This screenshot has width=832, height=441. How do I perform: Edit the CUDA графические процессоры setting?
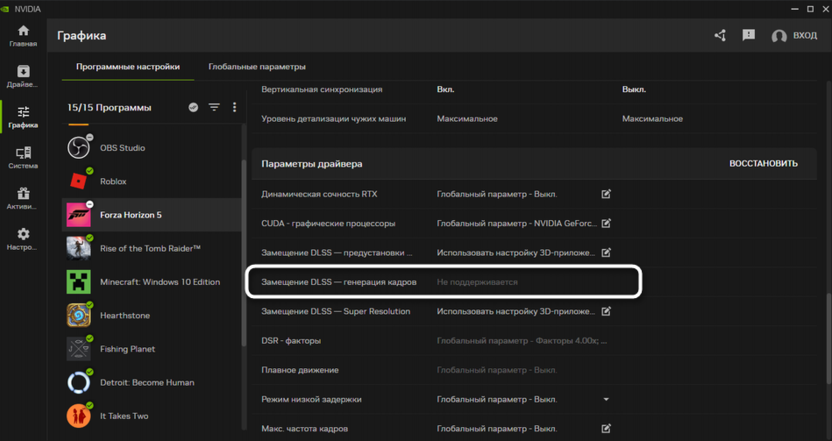(x=606, y=223)
